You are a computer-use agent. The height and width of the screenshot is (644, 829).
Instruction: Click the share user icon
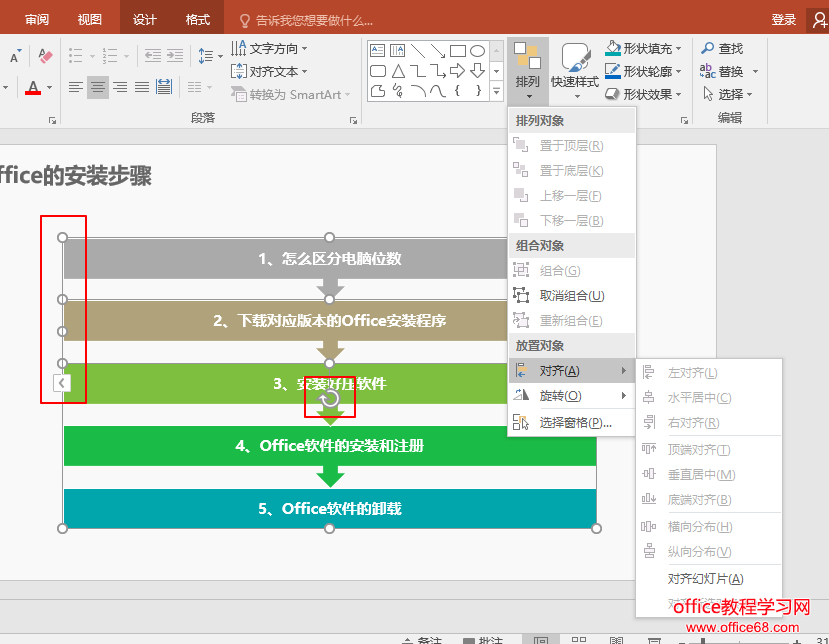click(818, 20)
